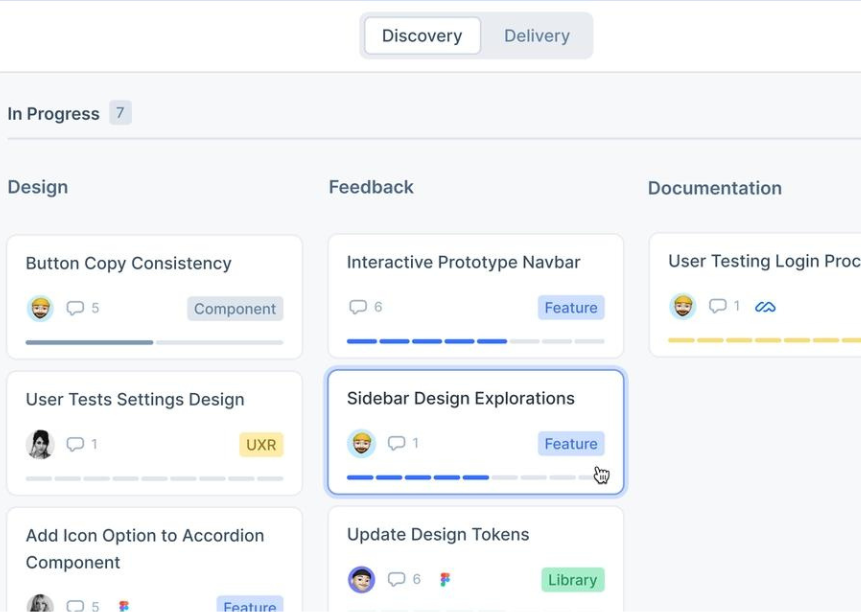Viewport: 861px width, 612px height.
Task: Click the UXR tag label
Action: point(261,445)
